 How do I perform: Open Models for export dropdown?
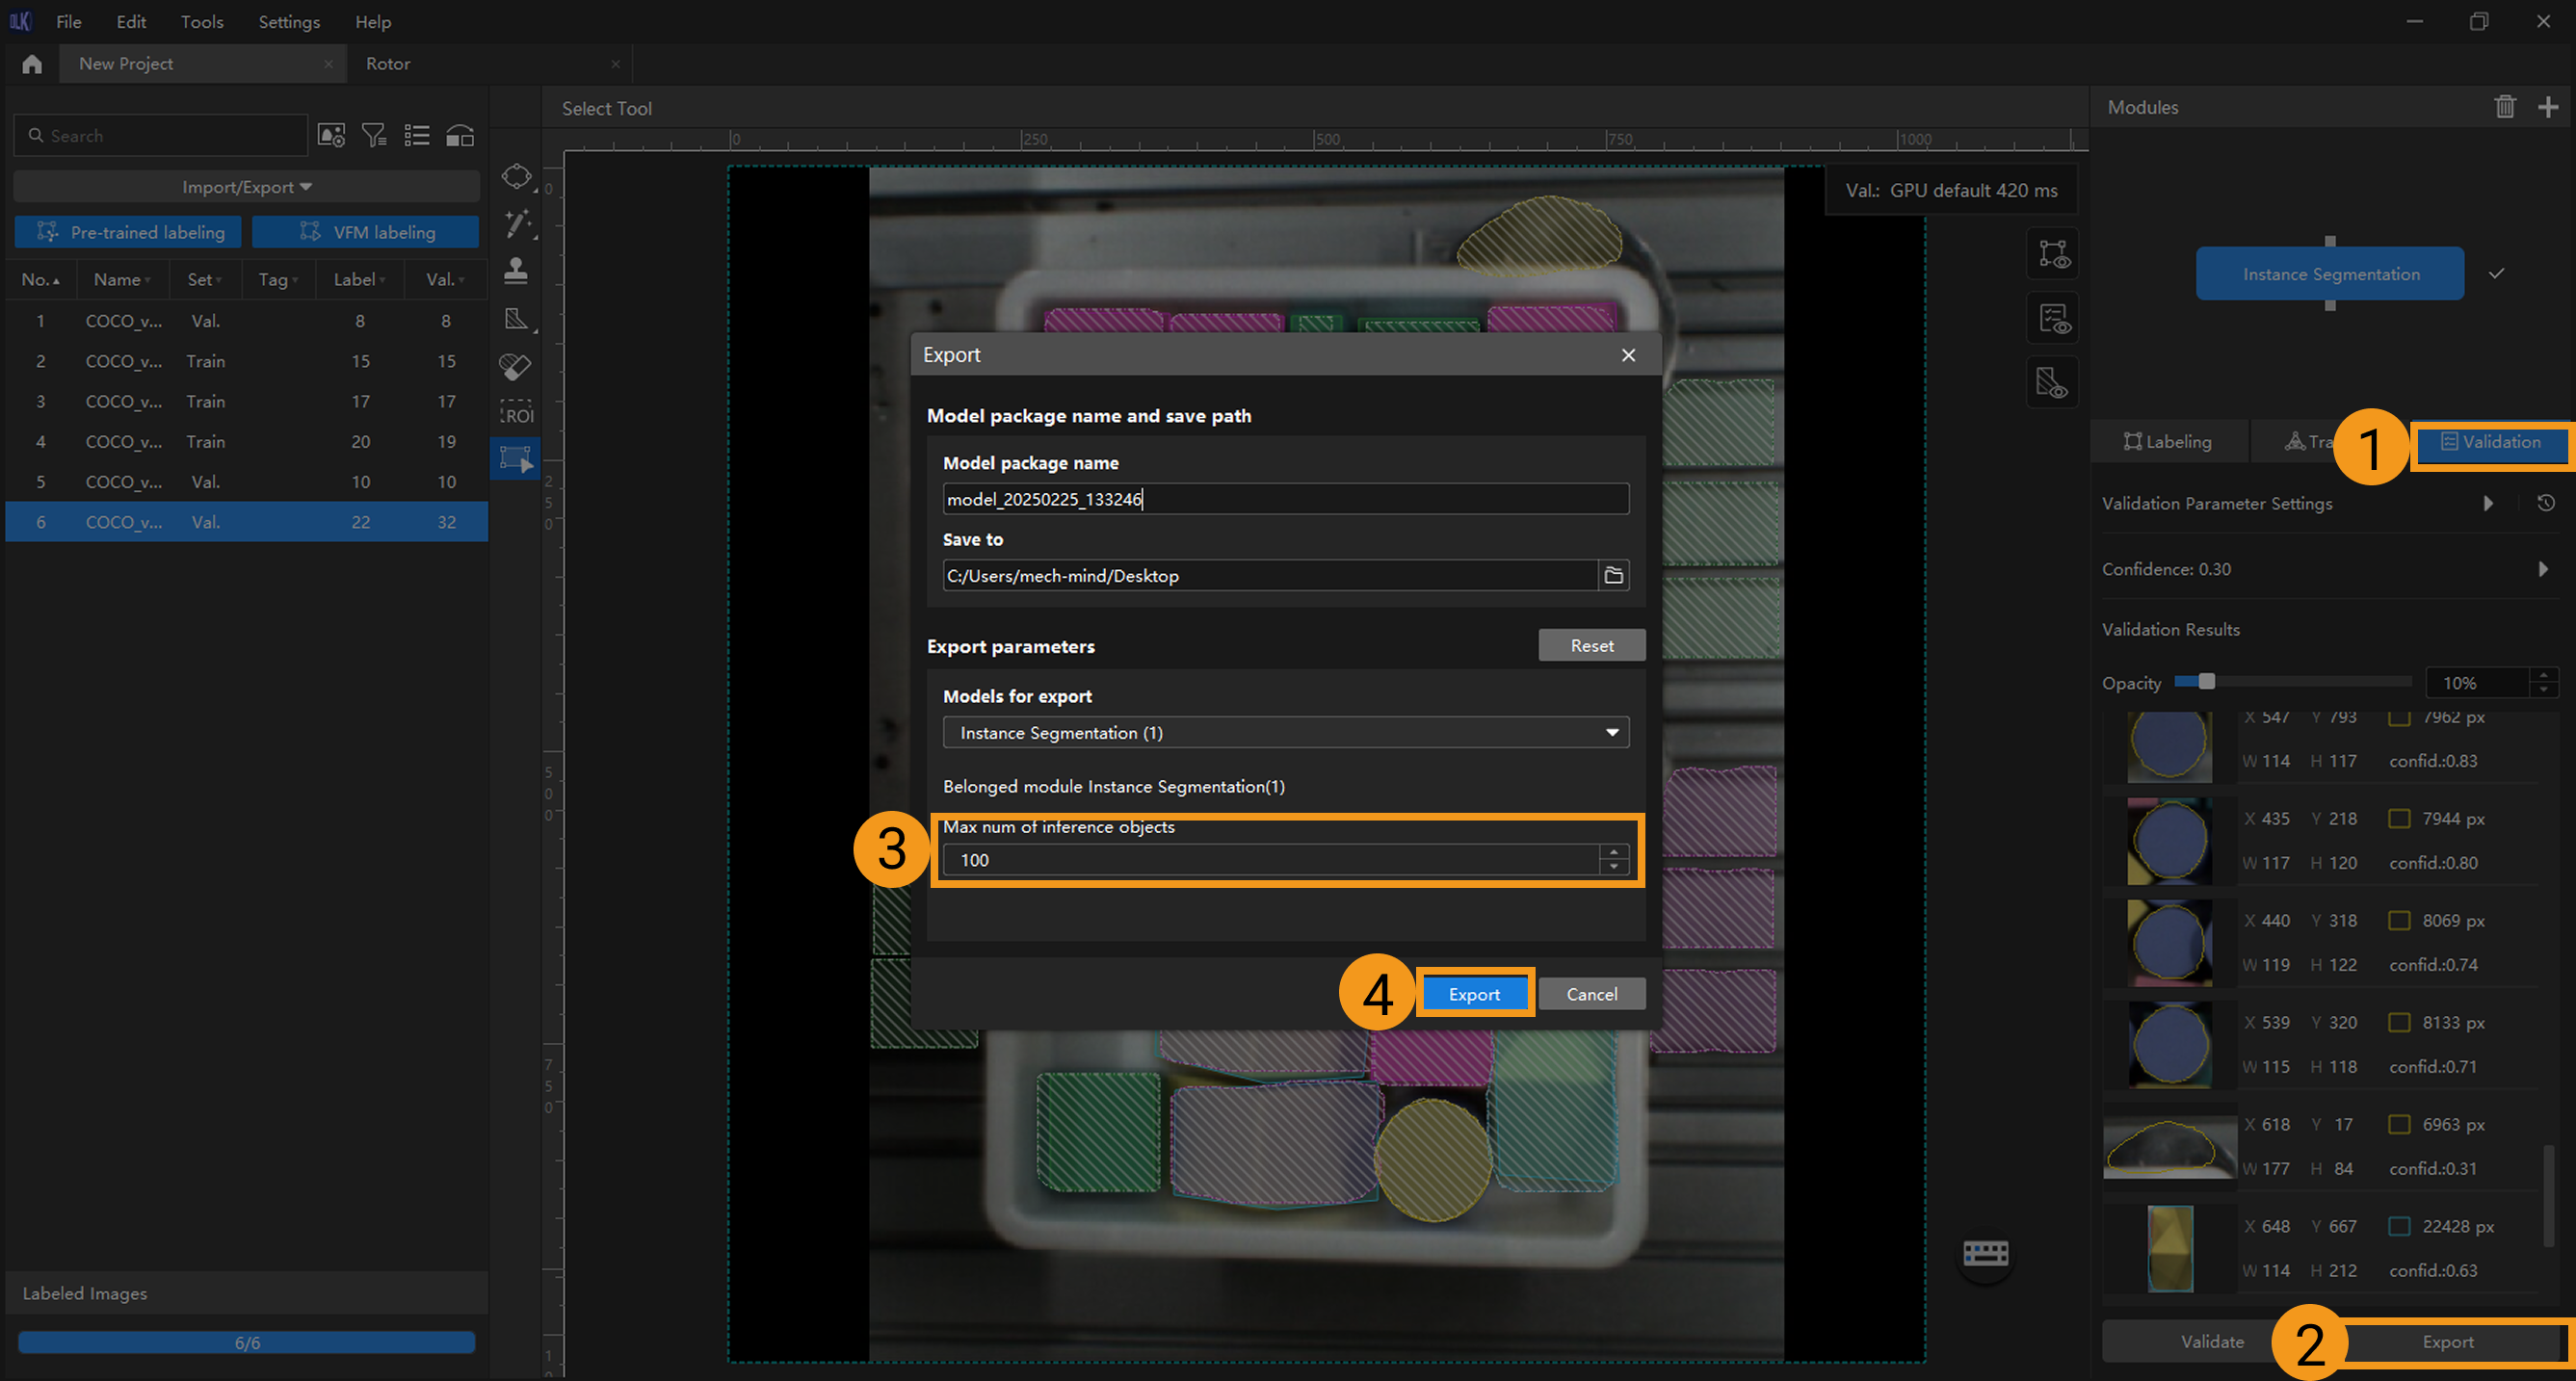coord(1285,733)
